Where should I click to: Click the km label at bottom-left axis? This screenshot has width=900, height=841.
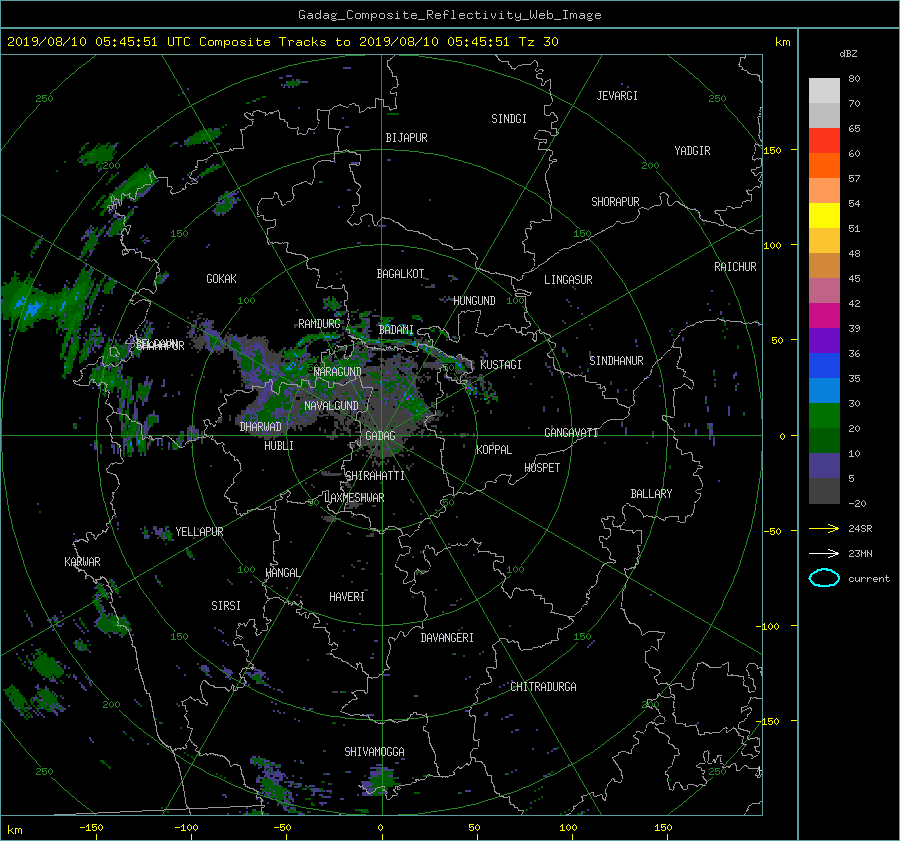[14, 830]
